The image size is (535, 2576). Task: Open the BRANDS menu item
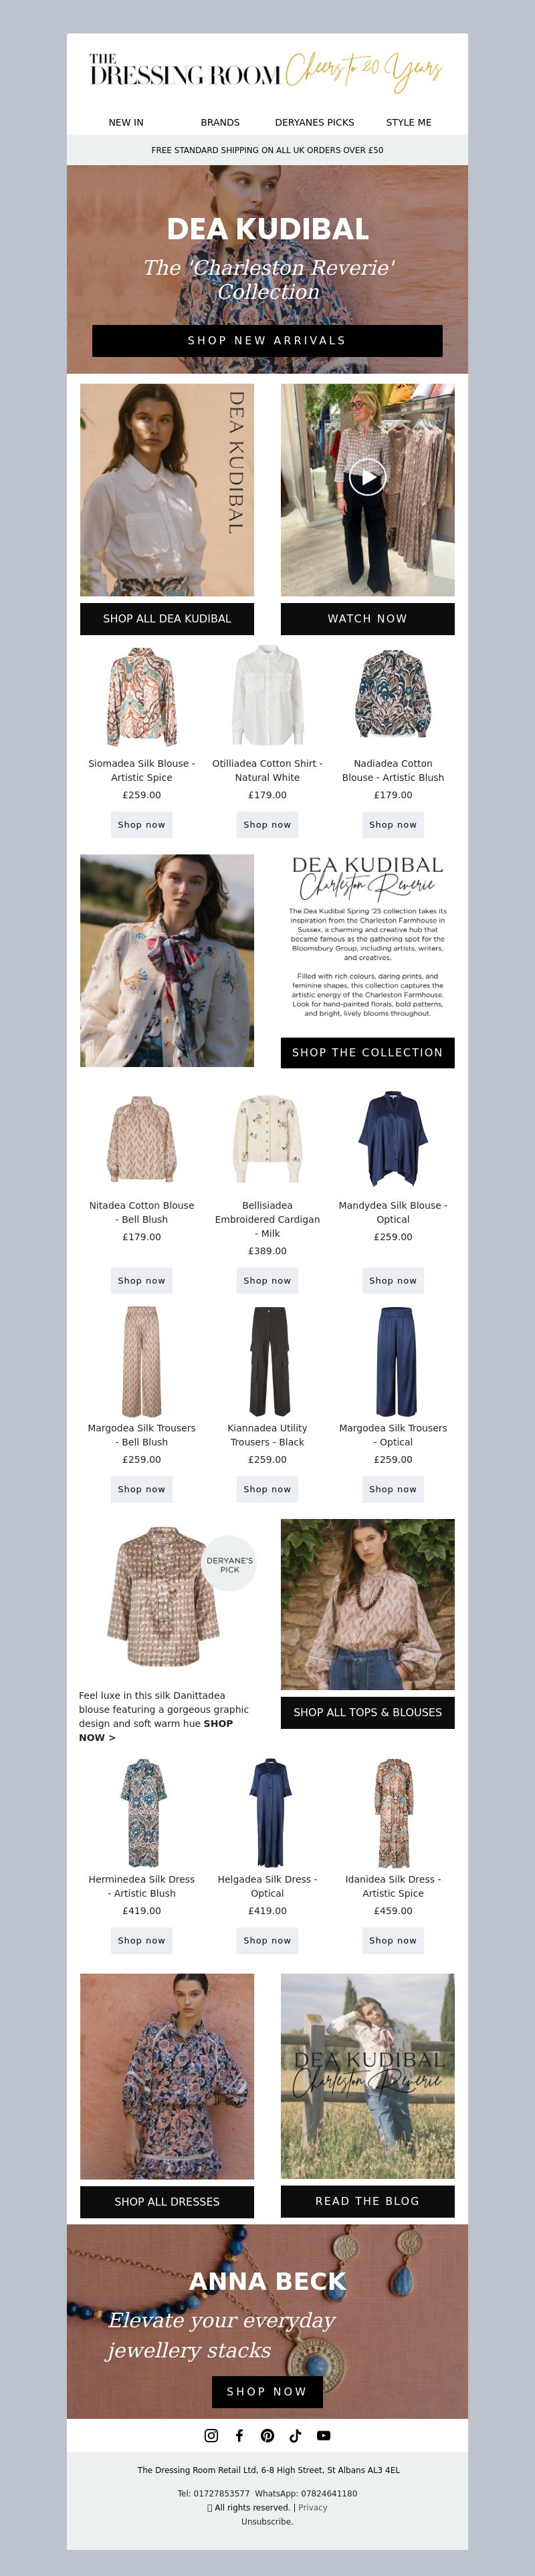click(x=220, y=122)
